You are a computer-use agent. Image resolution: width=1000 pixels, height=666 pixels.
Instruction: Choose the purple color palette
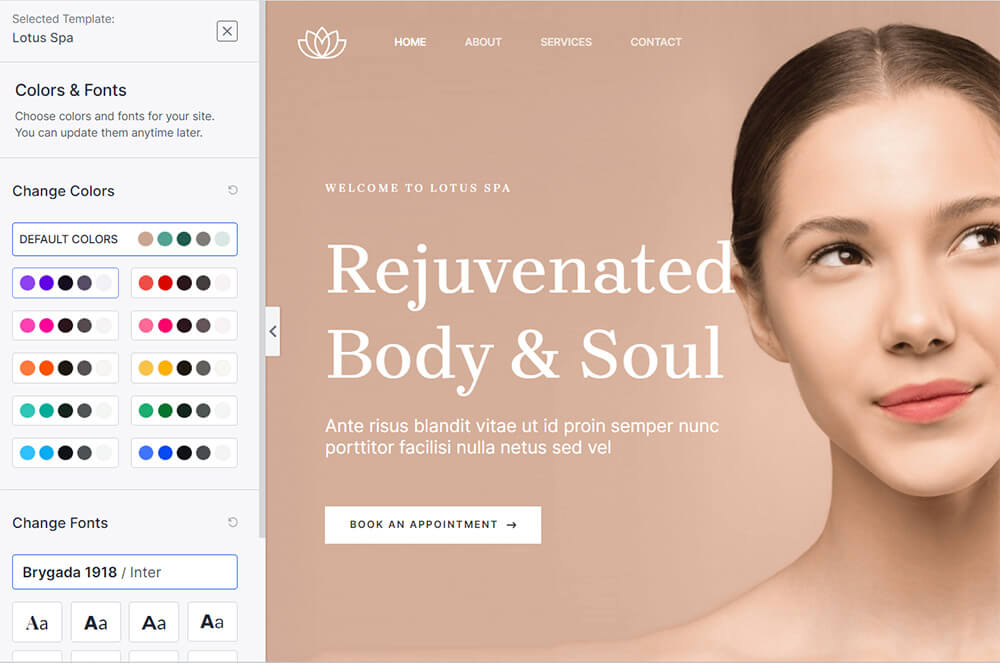65,283
